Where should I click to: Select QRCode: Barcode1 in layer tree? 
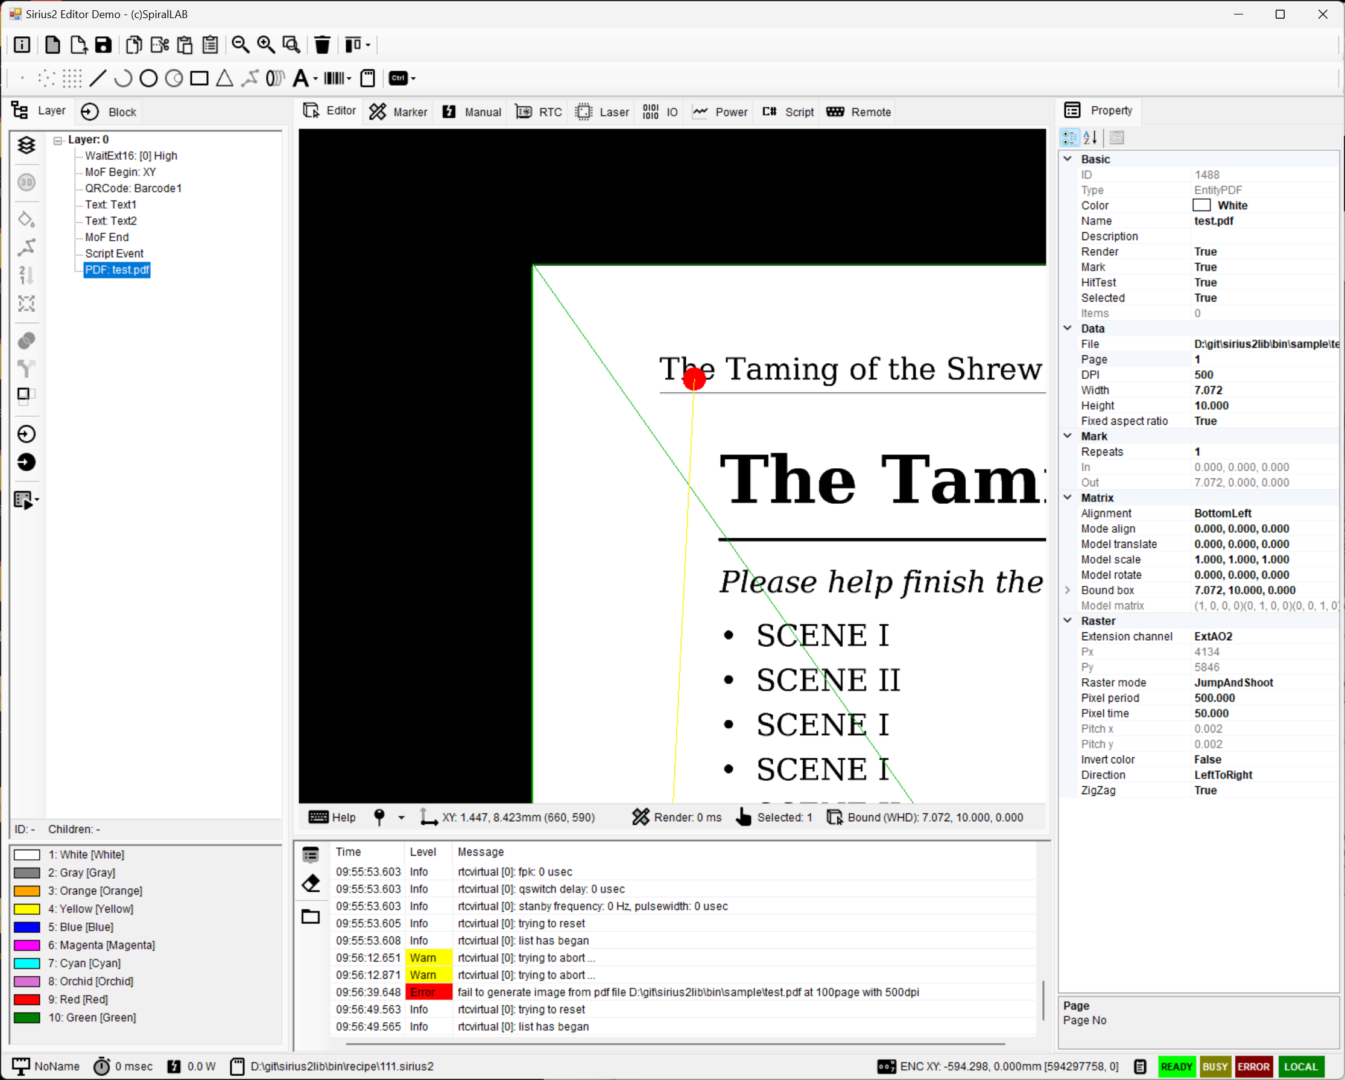(x=133, y=188)
